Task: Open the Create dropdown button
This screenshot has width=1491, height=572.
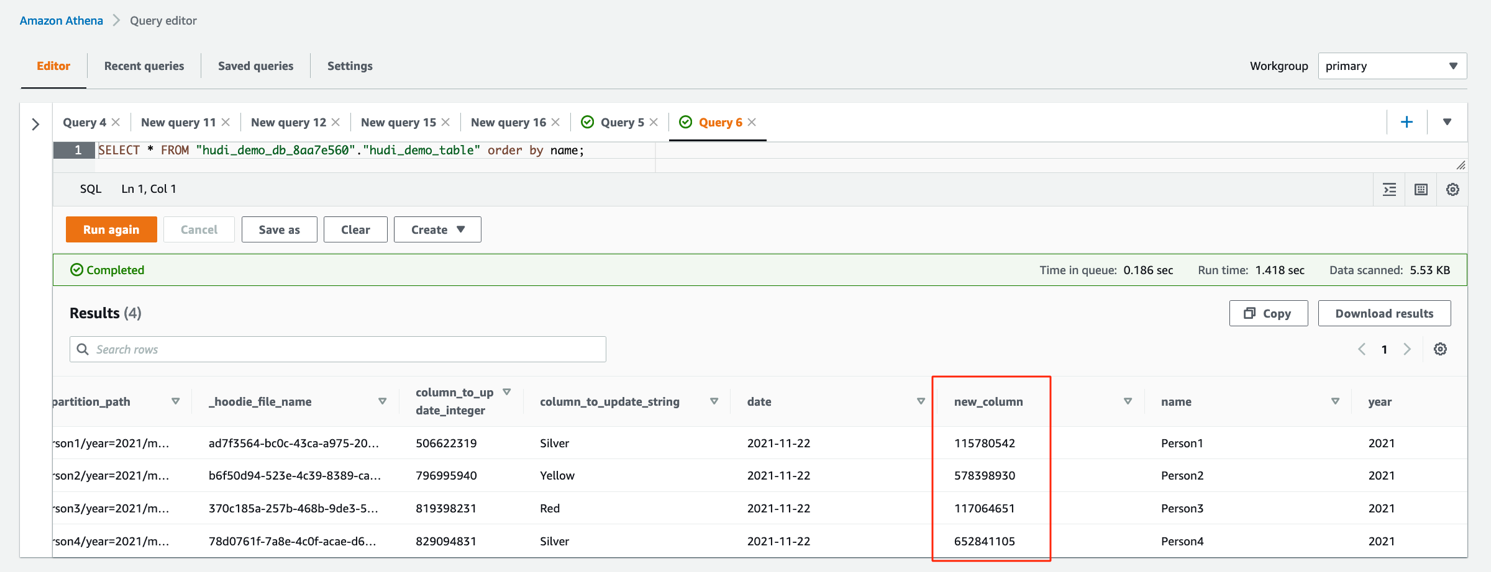Action: pyautogui.click(x=437, y=229)
